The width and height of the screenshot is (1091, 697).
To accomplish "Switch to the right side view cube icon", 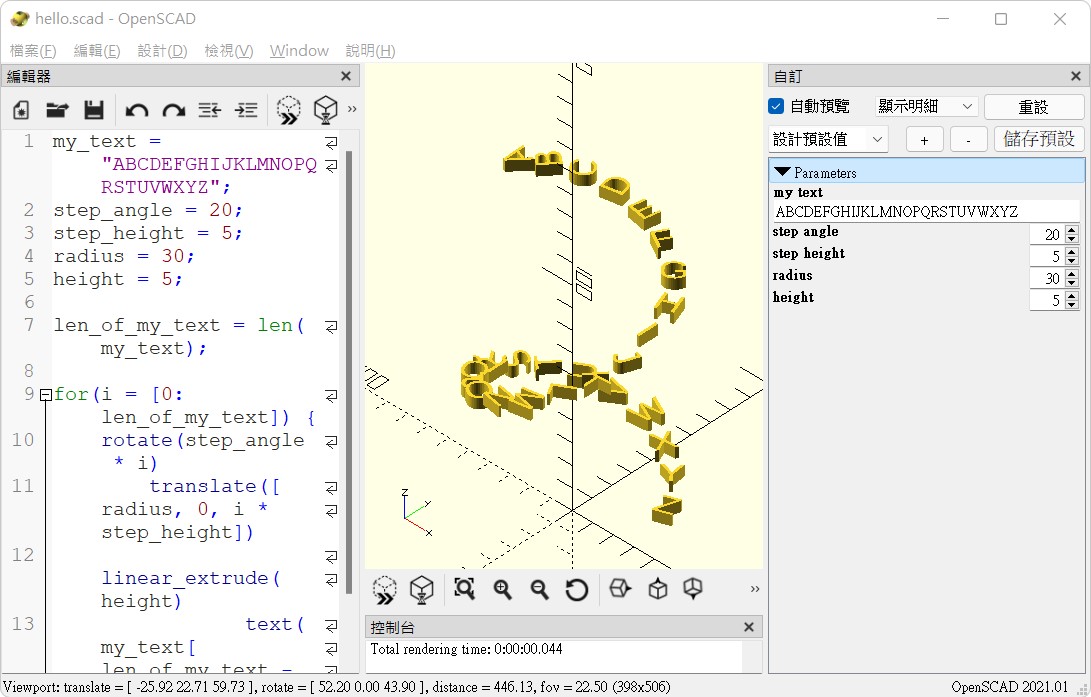I will [620, 588].
